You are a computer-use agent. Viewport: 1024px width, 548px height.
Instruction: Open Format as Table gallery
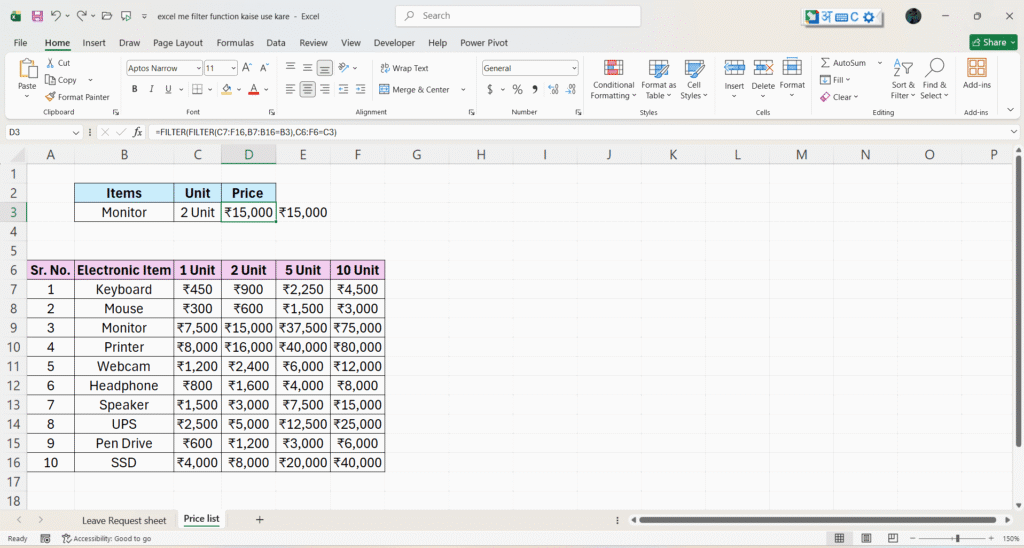[x=658, y=80]
